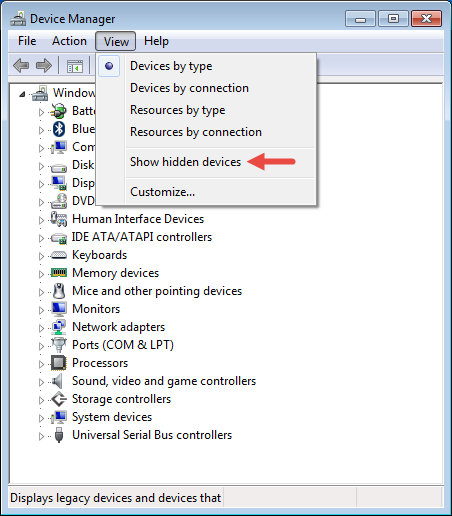Viewport: 452px width, 516px height.
Task: Click the Back arrow toolbar icon
Action: coord(21,65)
